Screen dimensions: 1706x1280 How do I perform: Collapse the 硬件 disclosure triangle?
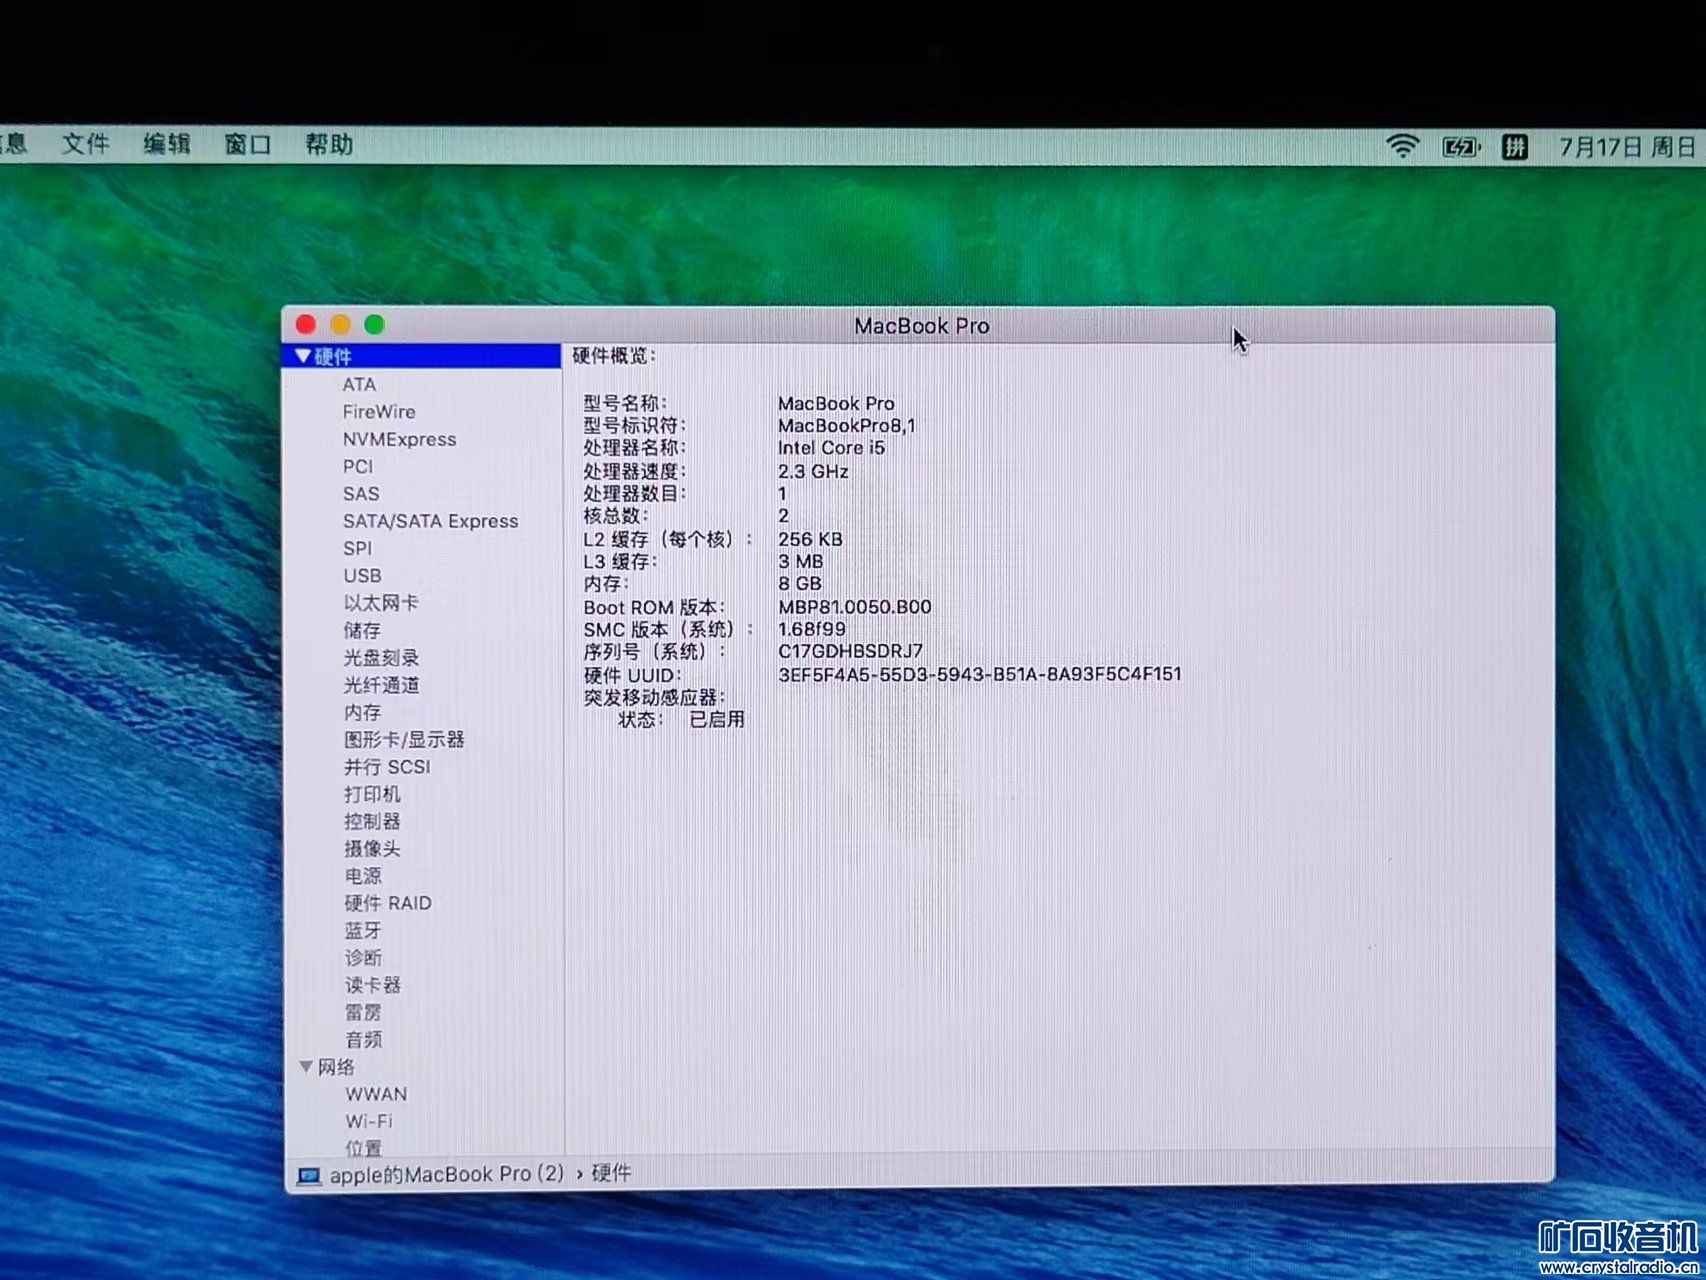(x=303, y=356)
